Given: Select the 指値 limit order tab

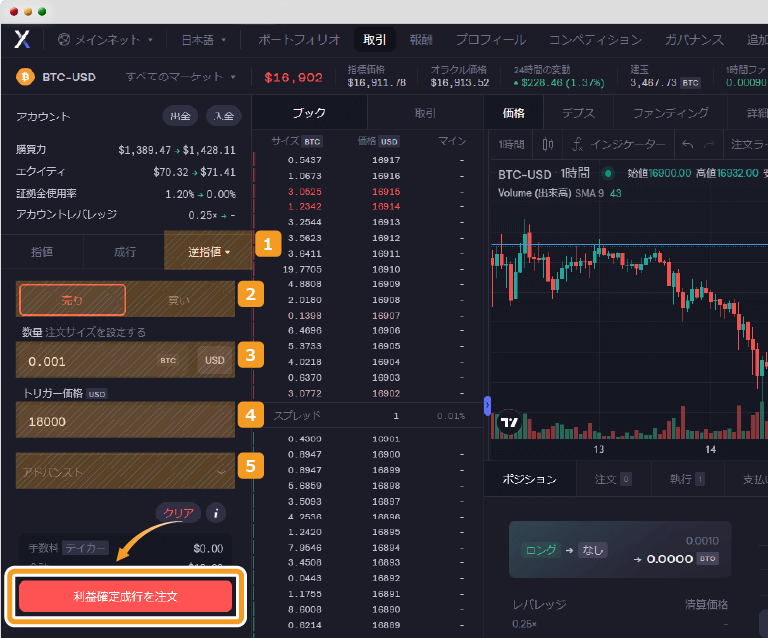Looking at the screenshot, I should pos(42,252).
